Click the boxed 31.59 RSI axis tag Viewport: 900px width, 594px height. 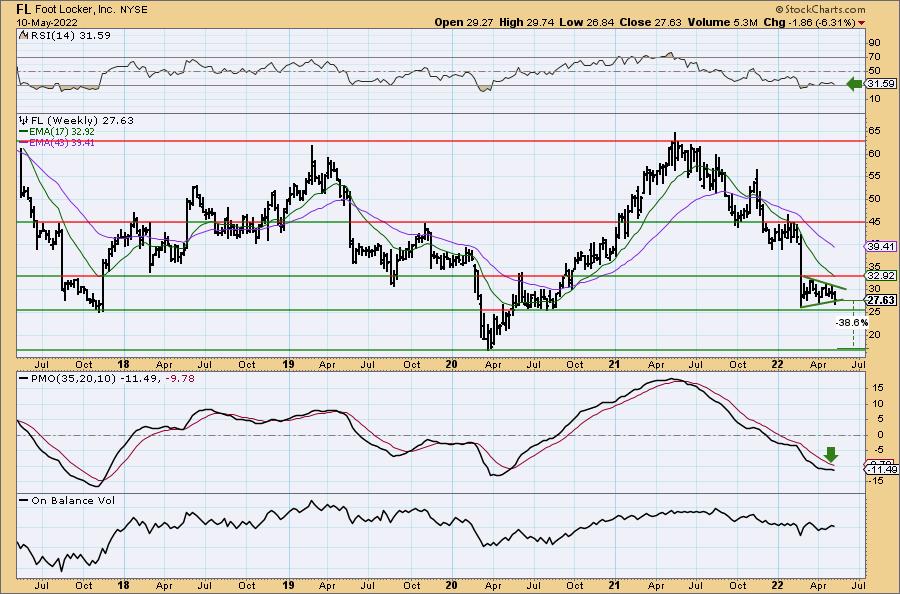click(880, 84)
